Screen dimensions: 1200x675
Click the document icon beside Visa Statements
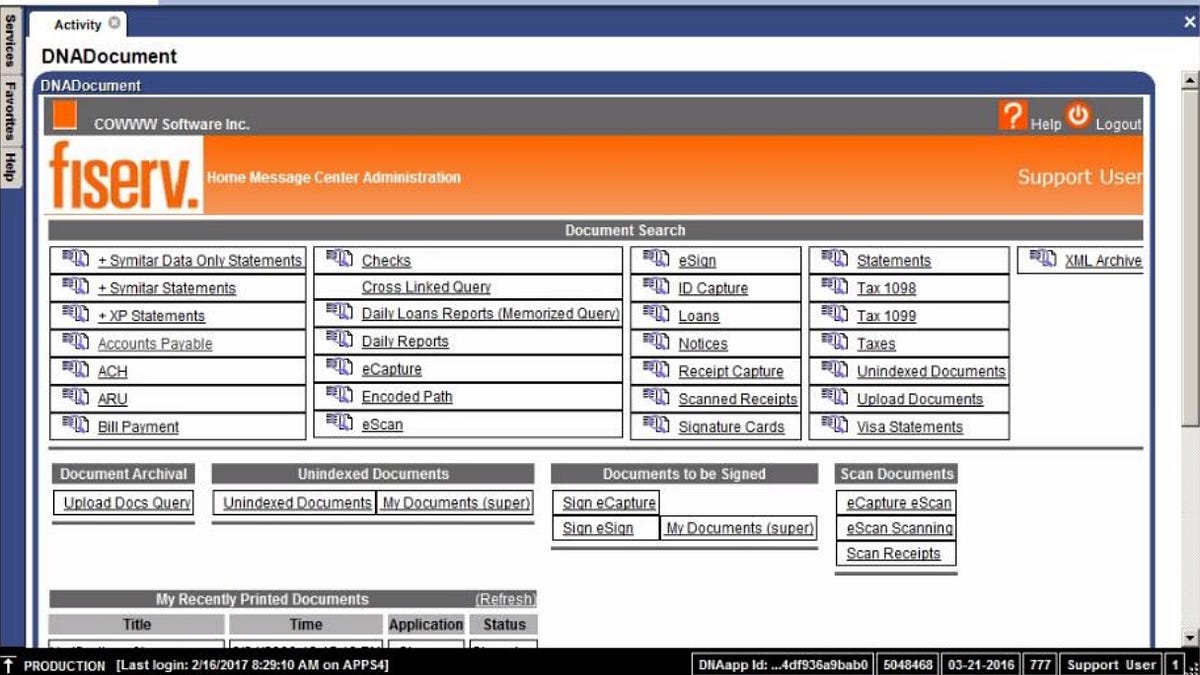(x=834, y=425)
